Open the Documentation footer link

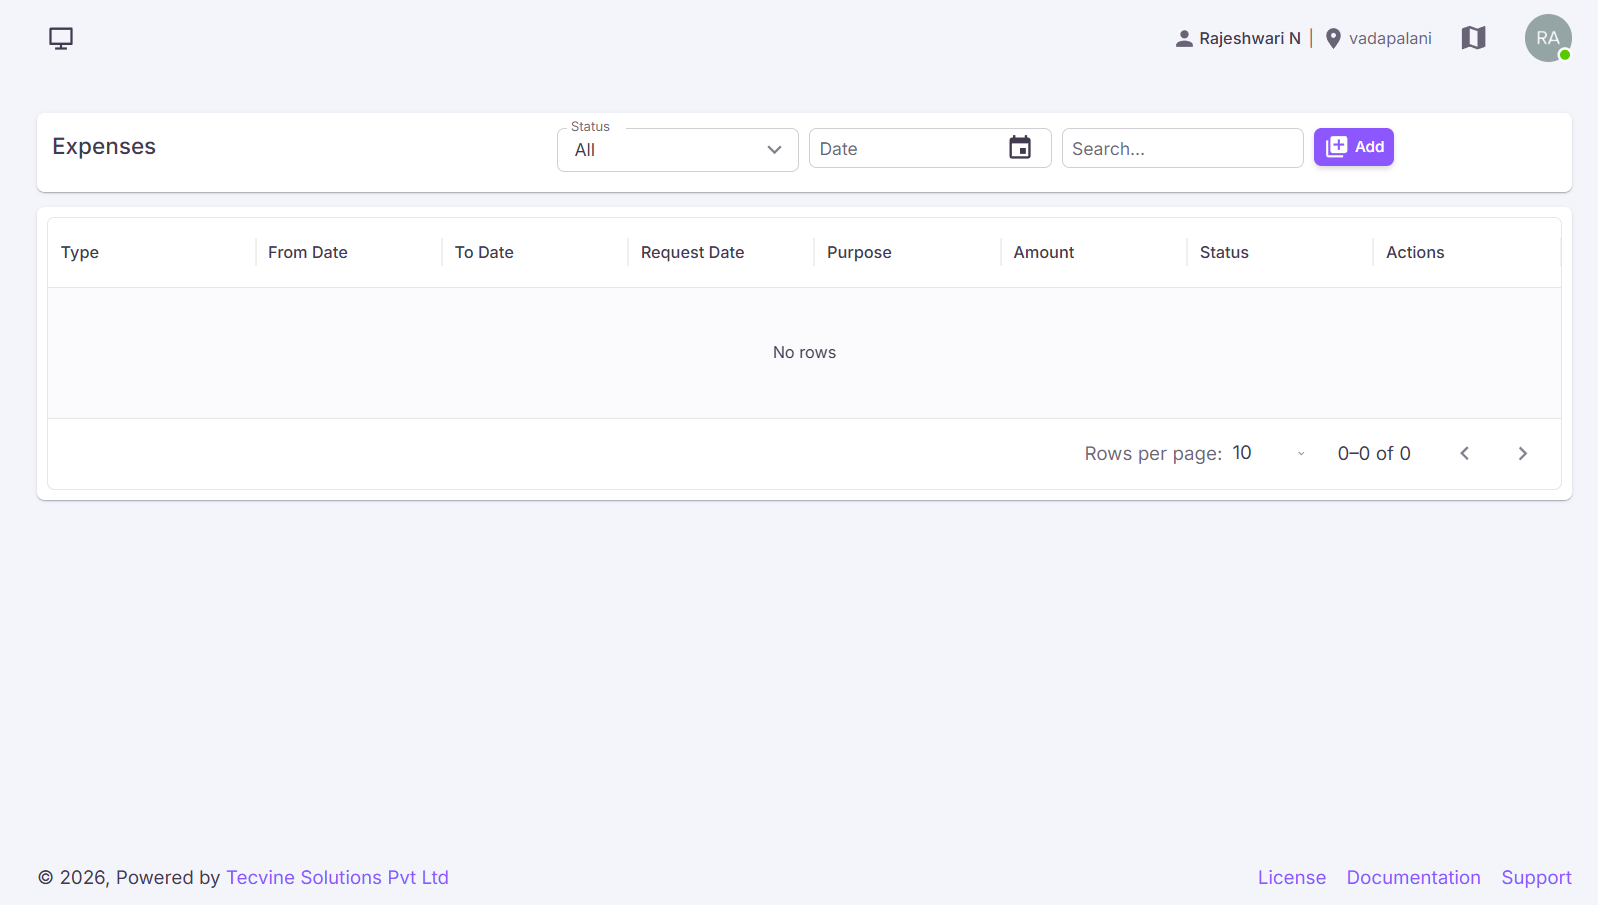pos(1414,877)
